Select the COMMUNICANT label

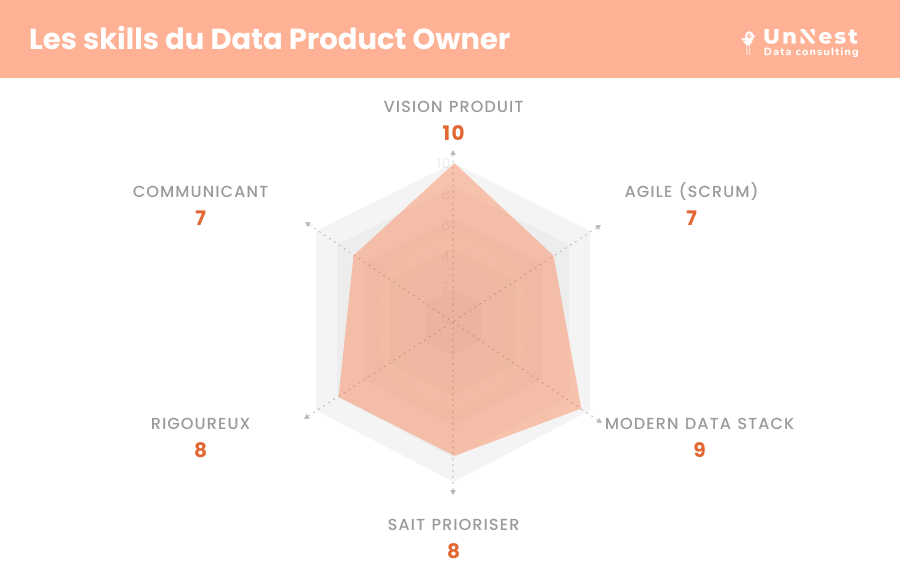point(200,192)
